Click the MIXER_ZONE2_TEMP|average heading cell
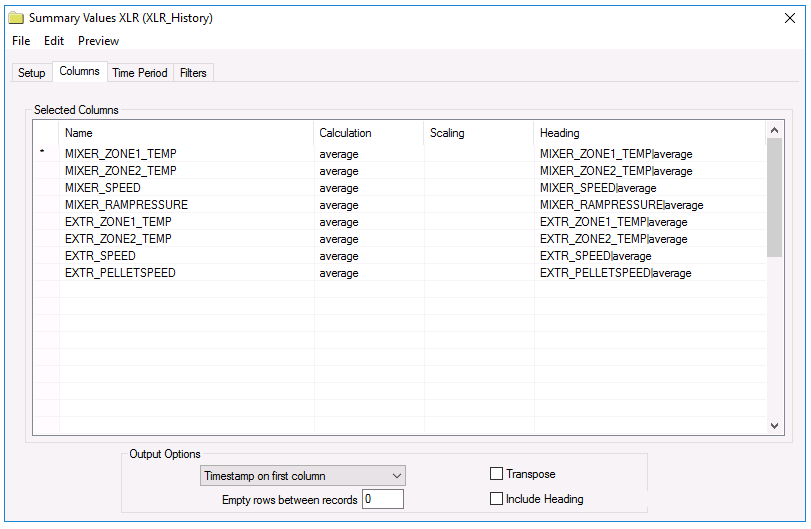 pyautogui.click(x=650, y=171)
